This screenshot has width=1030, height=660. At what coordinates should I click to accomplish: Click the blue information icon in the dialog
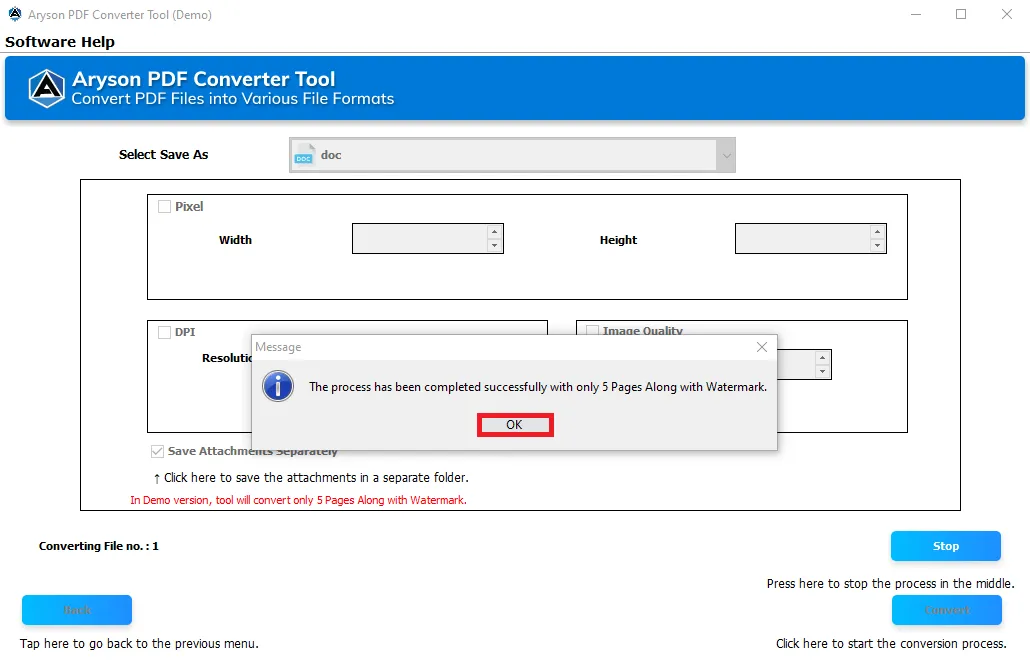pos(278,386)
